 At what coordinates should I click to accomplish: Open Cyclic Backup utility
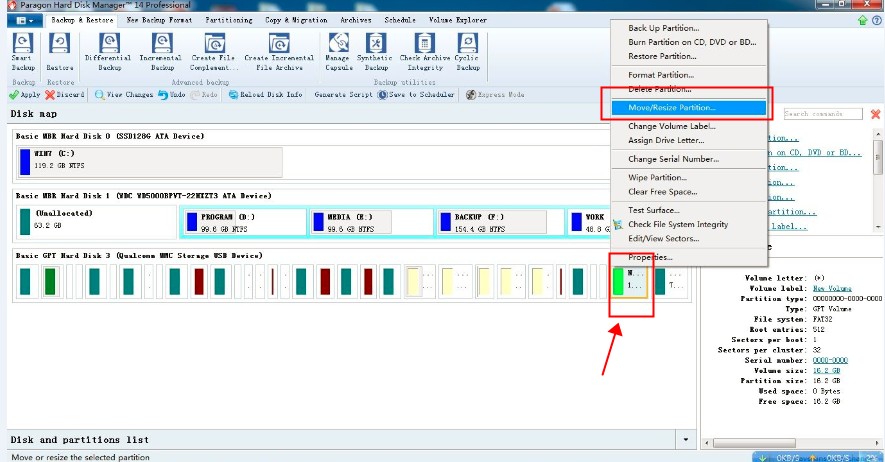pyautogui.click(x=467, y=51)
